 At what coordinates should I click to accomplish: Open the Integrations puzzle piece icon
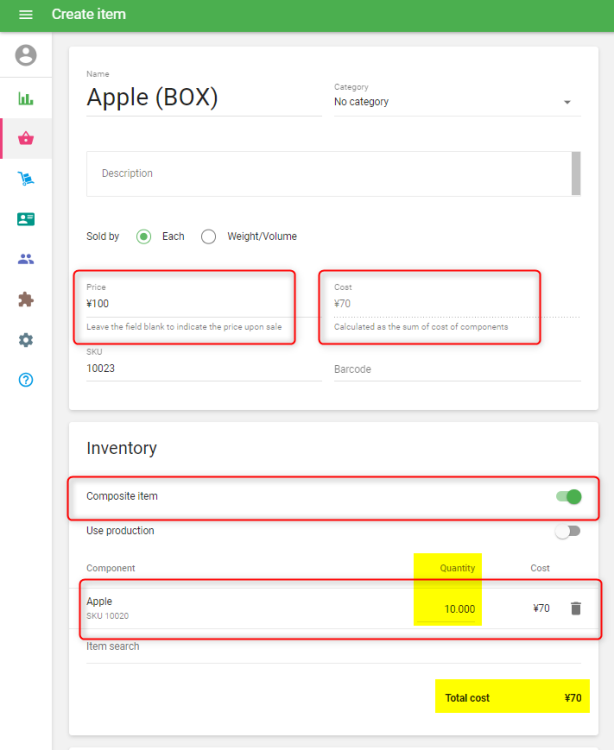click(26, 299)
